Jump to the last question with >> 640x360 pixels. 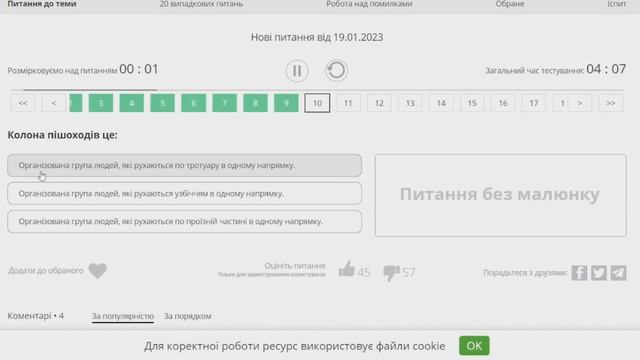[x=611, y=103]
